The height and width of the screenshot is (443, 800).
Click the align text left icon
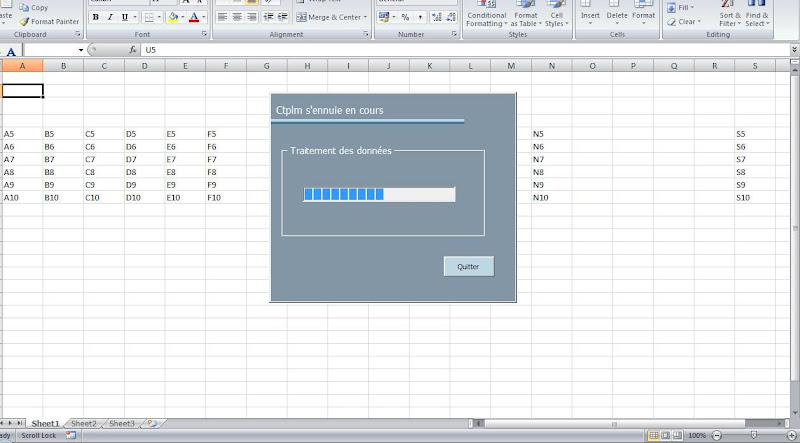click(223, 17)
